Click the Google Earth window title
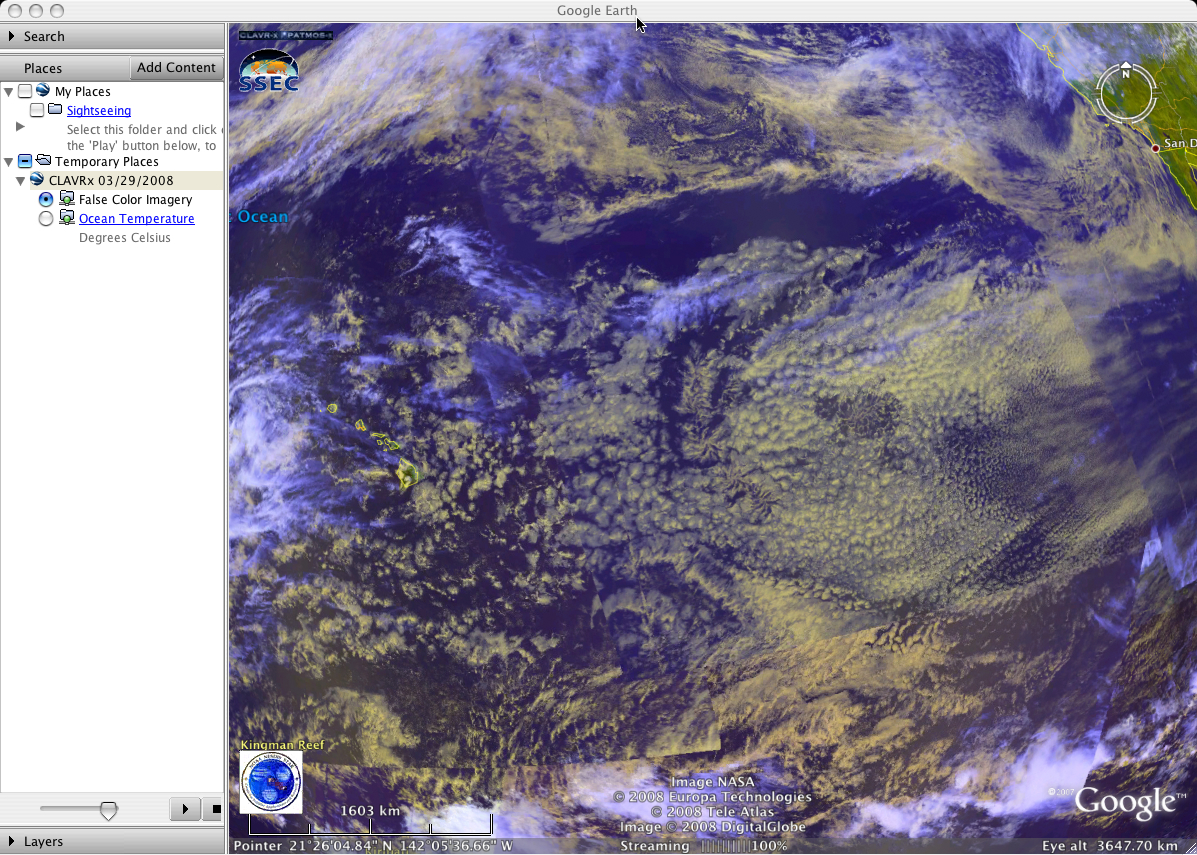 click(x=597, y=10)
